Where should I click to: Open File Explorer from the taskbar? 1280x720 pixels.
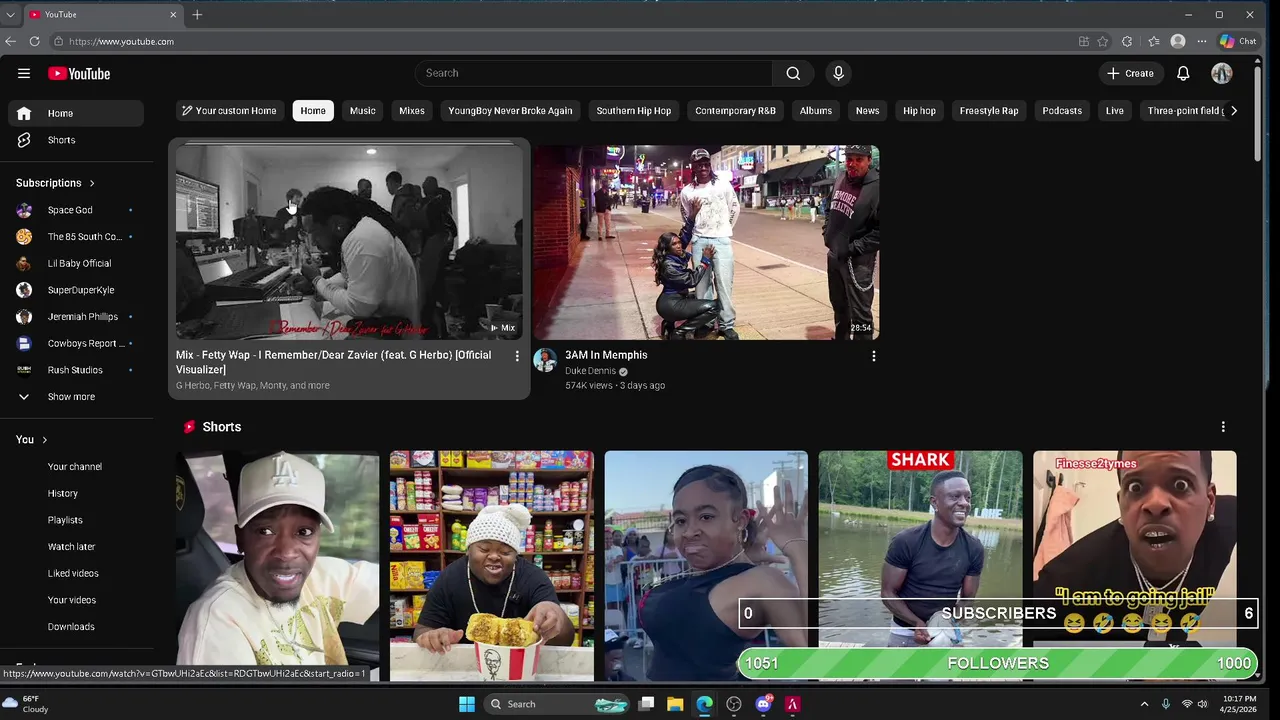675,704
